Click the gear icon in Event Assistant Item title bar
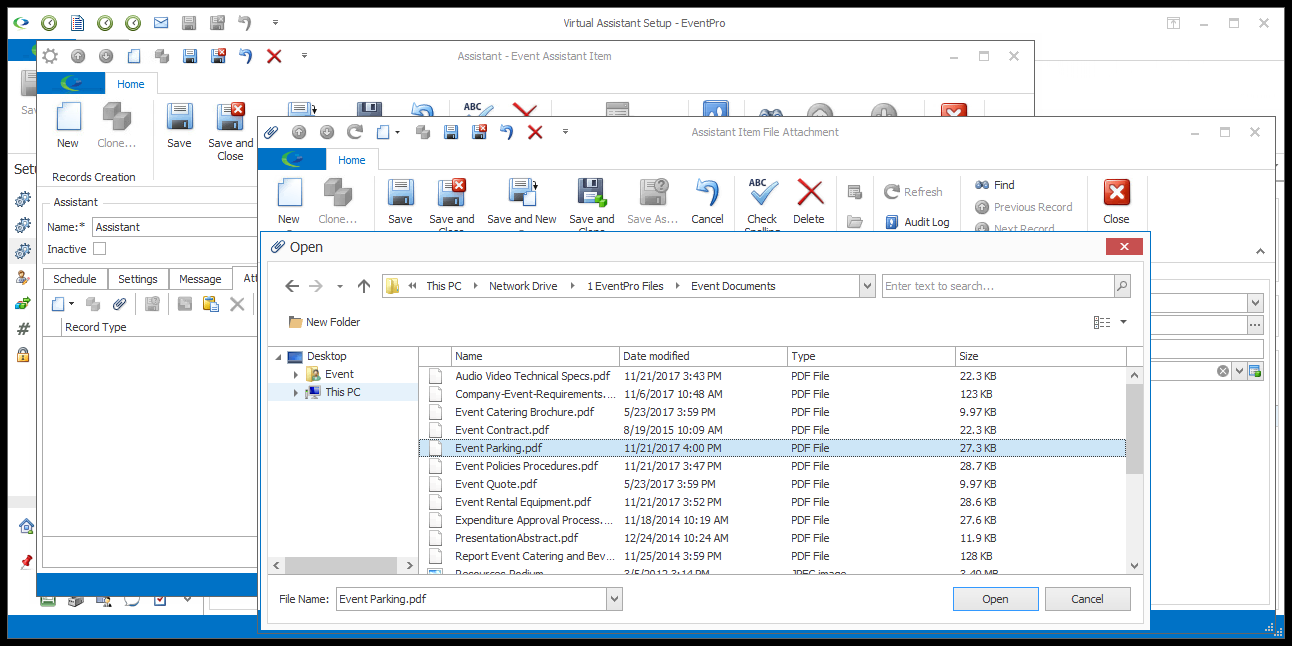 click(x=50, y=56)
